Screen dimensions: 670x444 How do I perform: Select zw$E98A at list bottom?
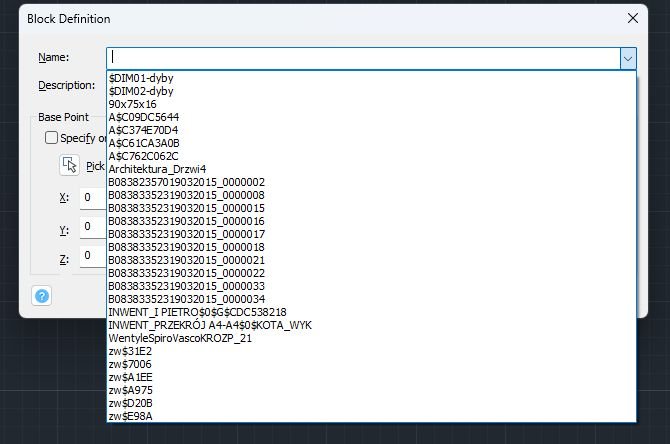pyautogui.click(x=130, y=416)
